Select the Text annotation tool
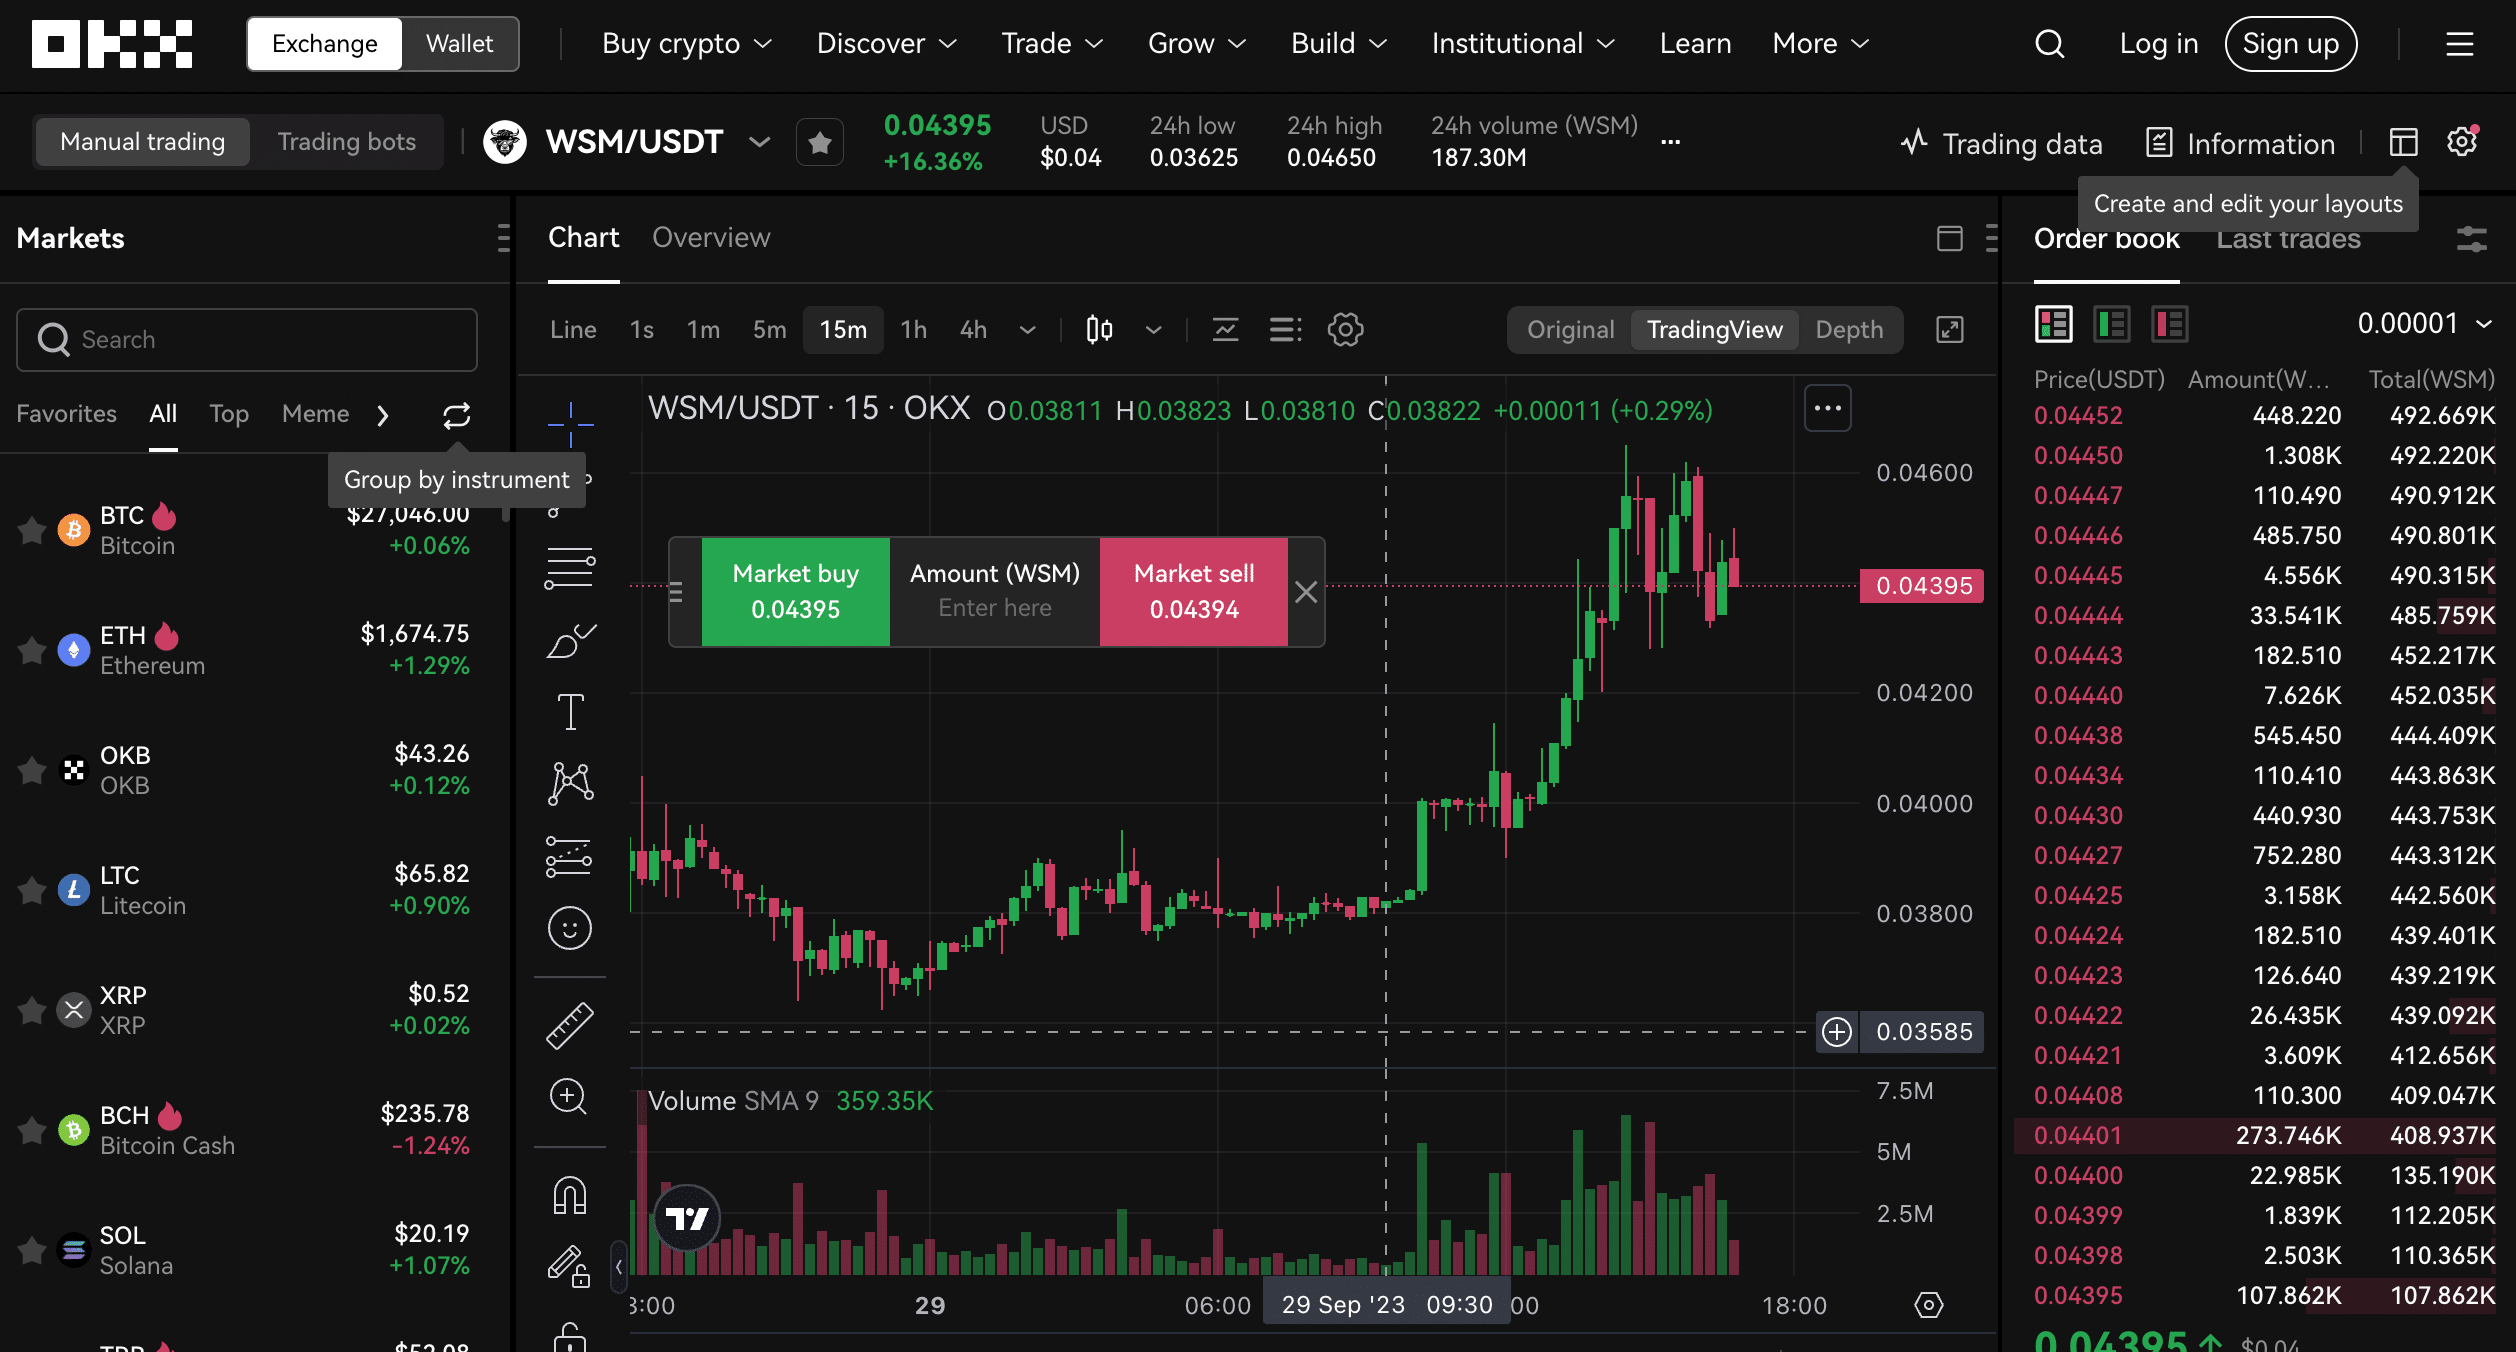The image size is (2516, 1352). [x=570, y=712]
